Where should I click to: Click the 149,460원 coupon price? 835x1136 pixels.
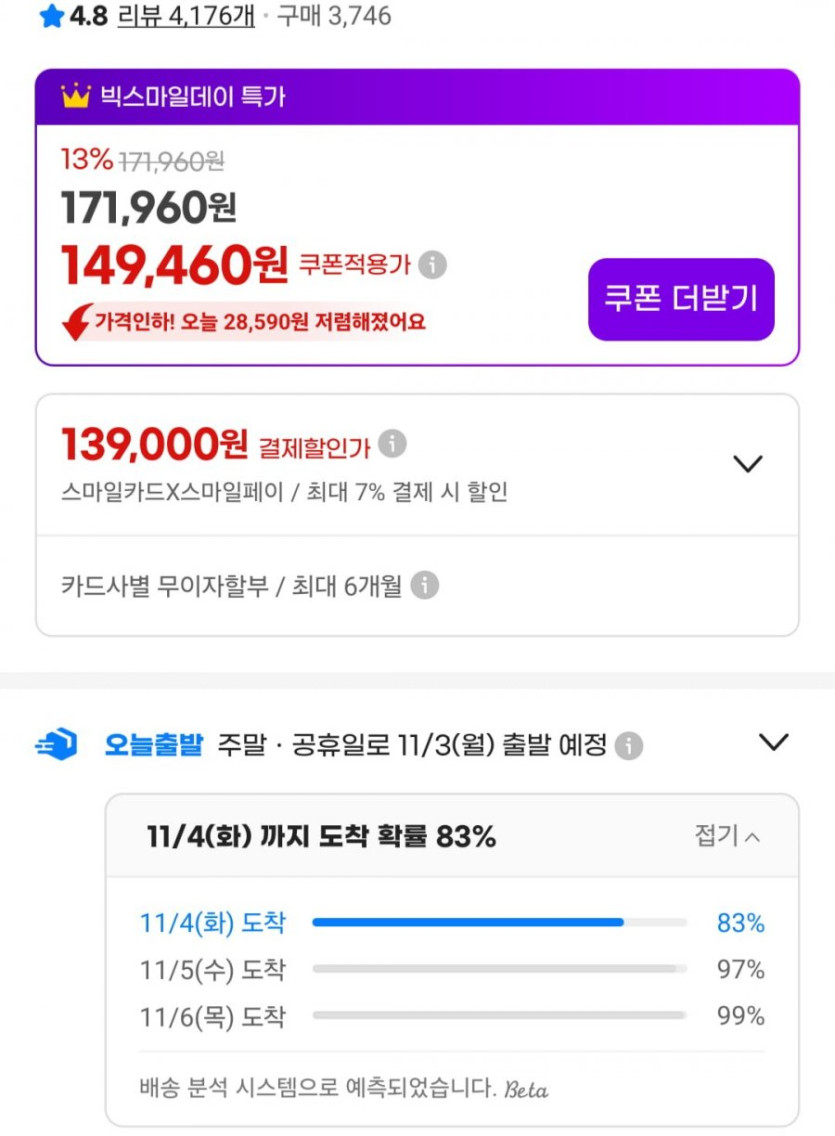click(174, 265)
